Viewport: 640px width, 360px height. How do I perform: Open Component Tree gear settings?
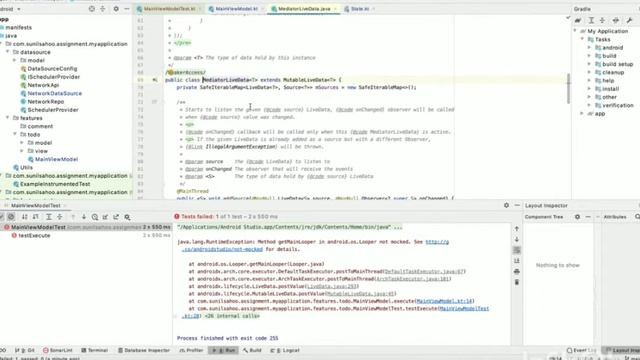[577, 217]
